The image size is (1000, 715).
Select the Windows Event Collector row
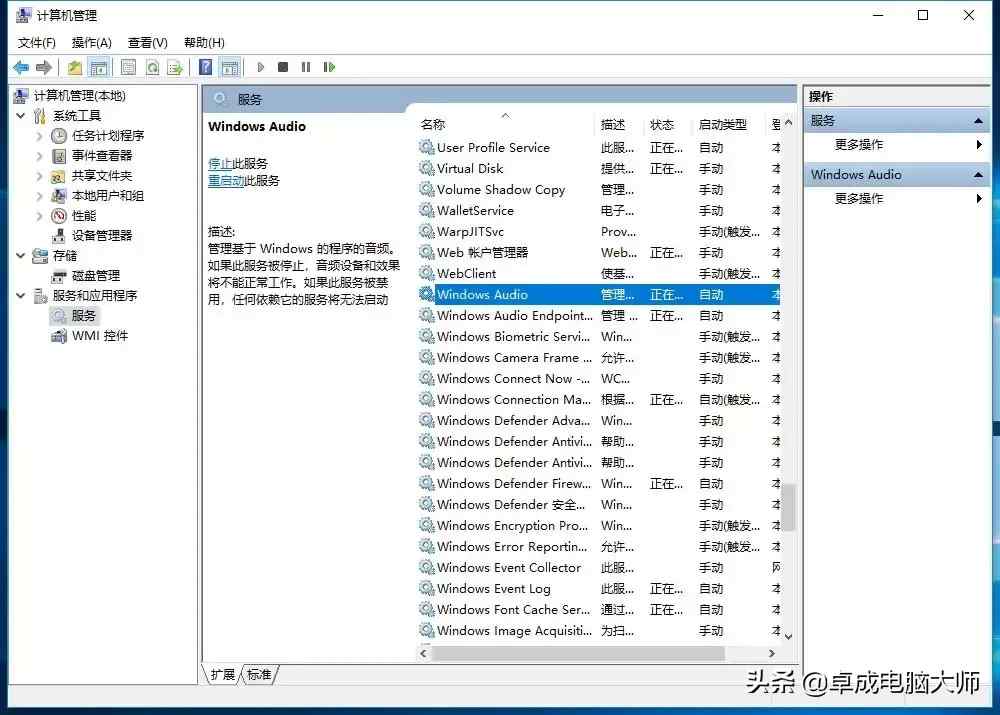pyautogui.click(x=599, y=568)
